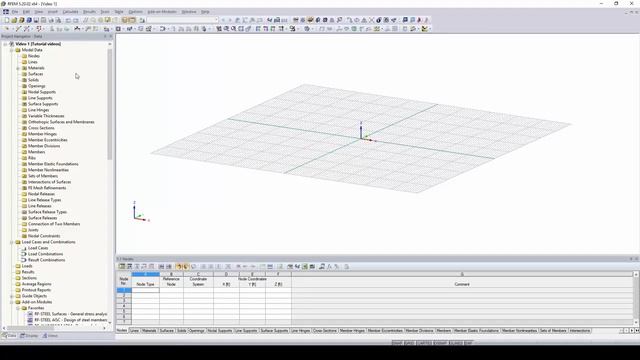Toggle GRID in the status bar

click(409, 343)
